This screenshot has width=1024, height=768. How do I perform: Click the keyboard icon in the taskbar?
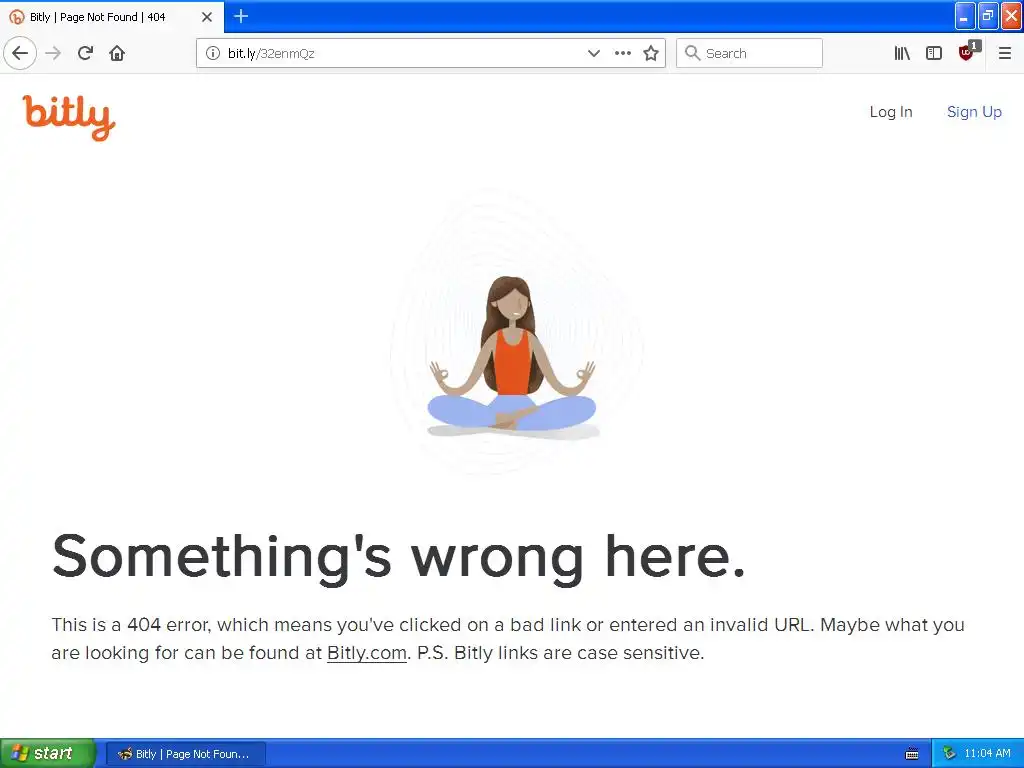(x=912, y=754)
